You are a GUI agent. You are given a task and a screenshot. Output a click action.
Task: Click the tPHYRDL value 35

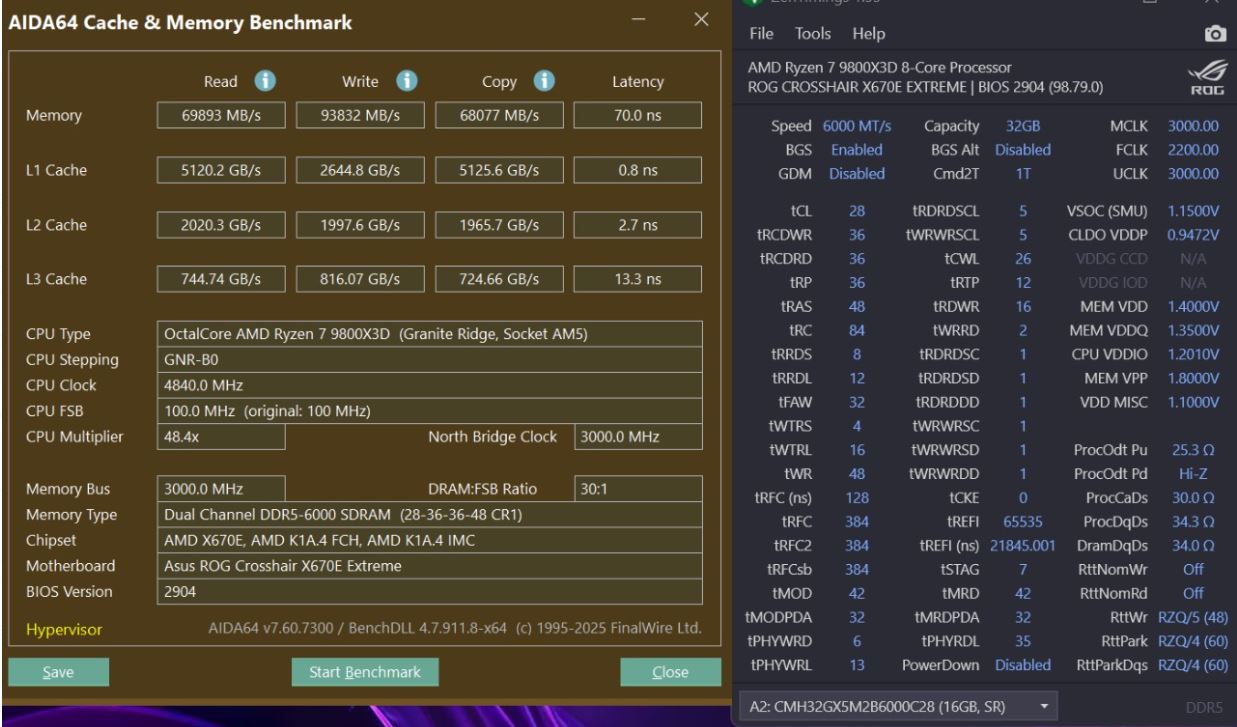(1022, 640)
